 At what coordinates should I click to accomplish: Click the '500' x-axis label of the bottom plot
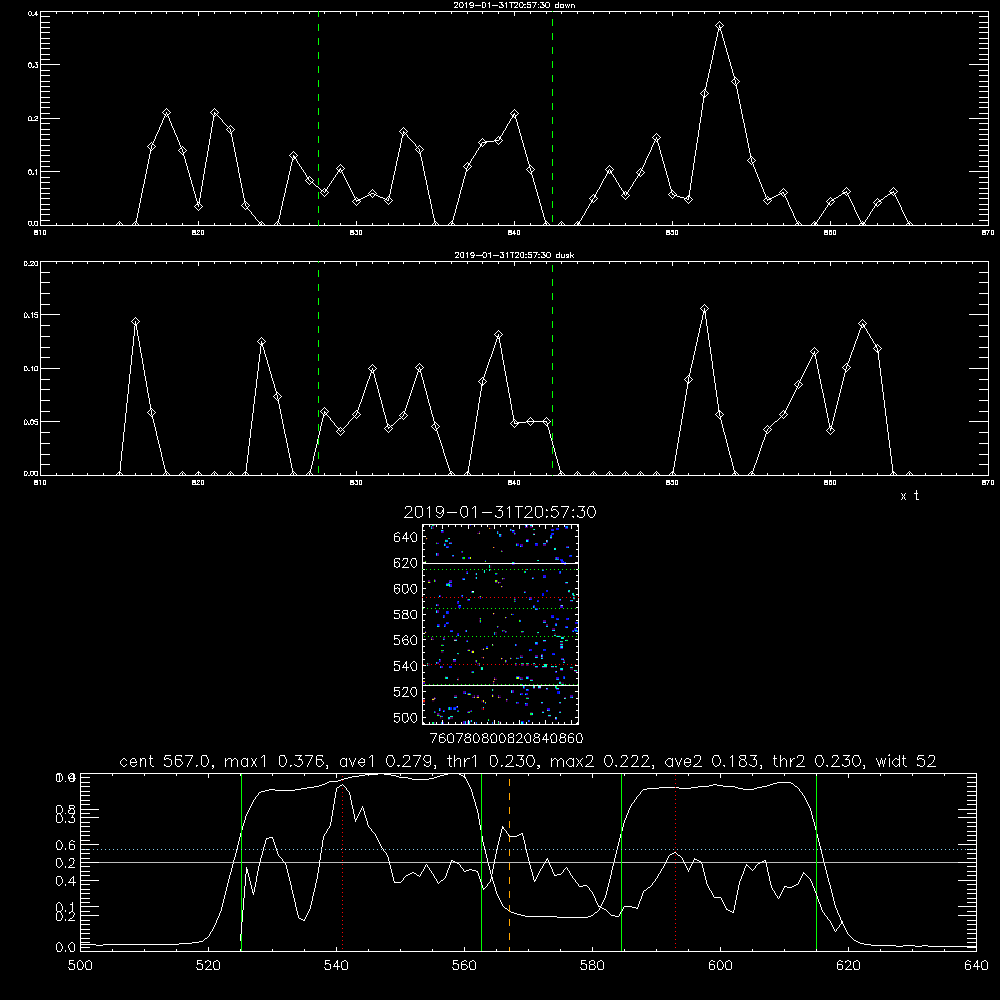[x=80, y=966]
